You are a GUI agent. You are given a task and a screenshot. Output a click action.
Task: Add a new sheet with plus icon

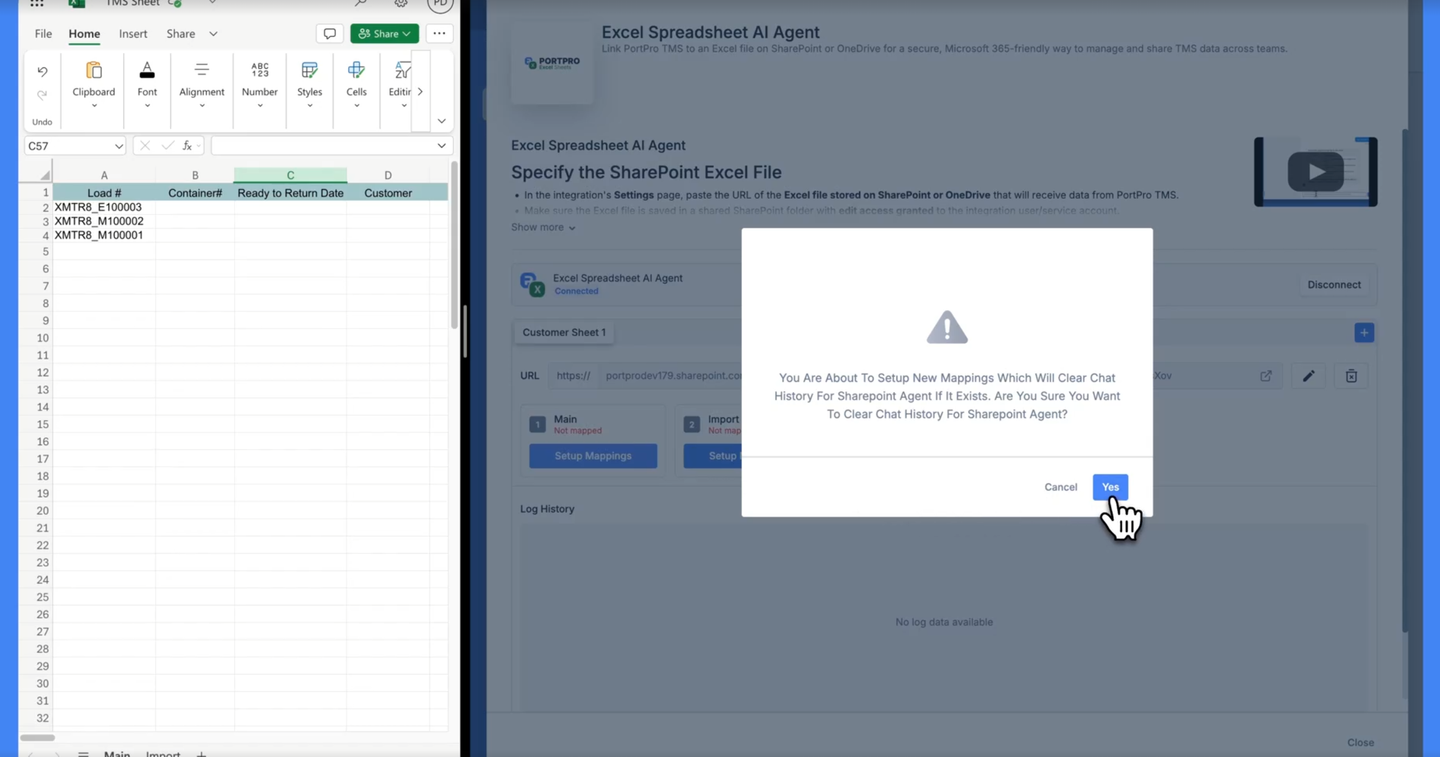(x=201, y=753)
